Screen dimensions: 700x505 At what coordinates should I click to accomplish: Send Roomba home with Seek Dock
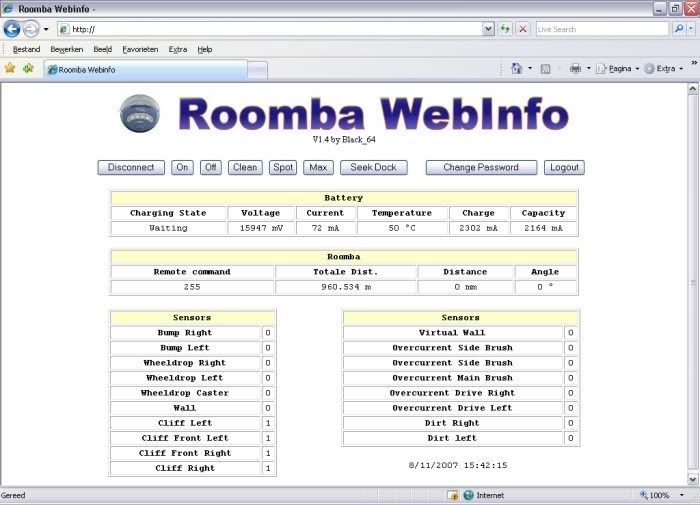click(374, 167)
